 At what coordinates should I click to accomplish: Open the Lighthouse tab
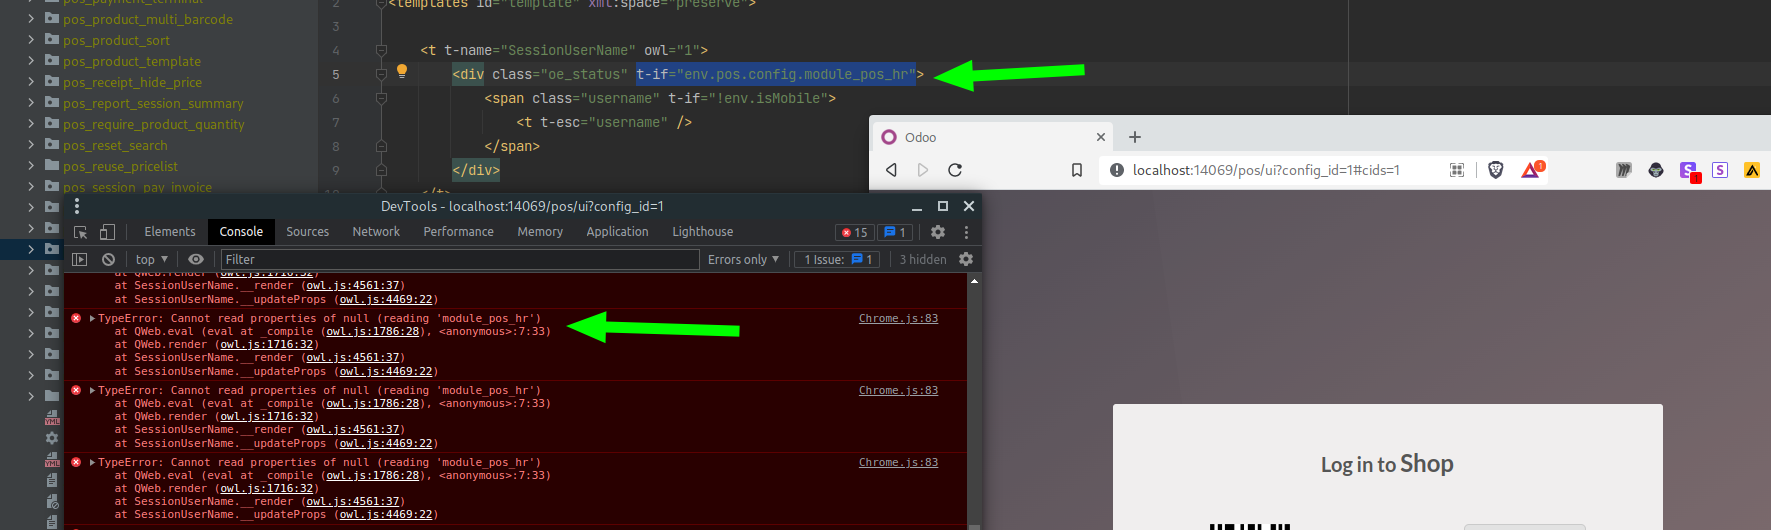[x=702, y=232]
